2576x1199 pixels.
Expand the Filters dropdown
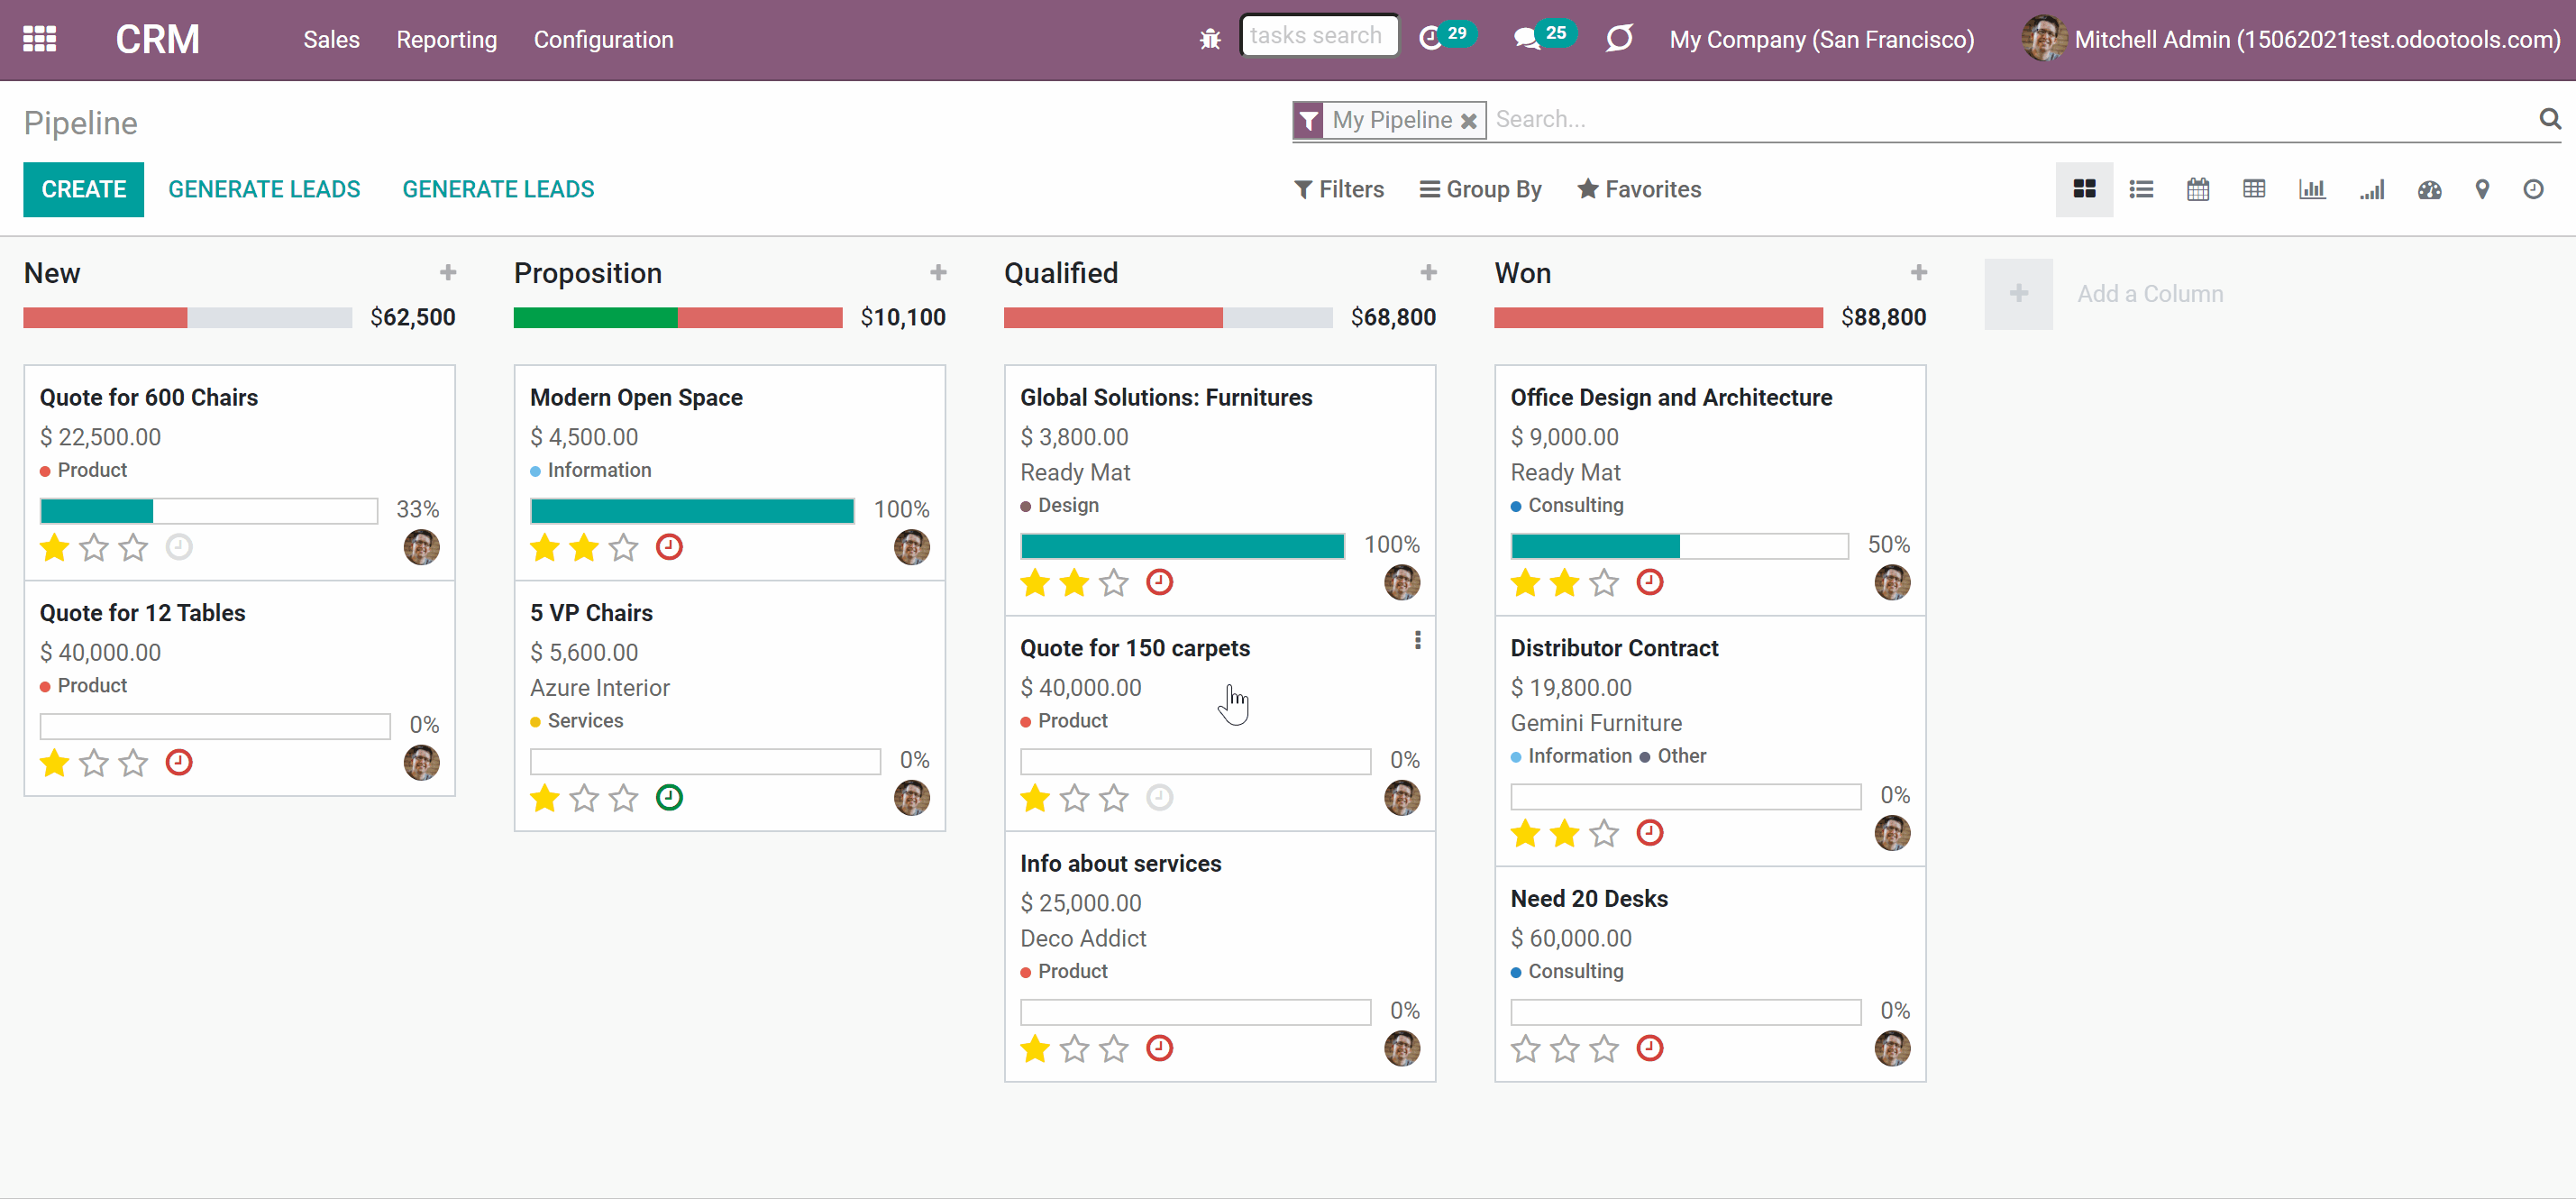1339,189
